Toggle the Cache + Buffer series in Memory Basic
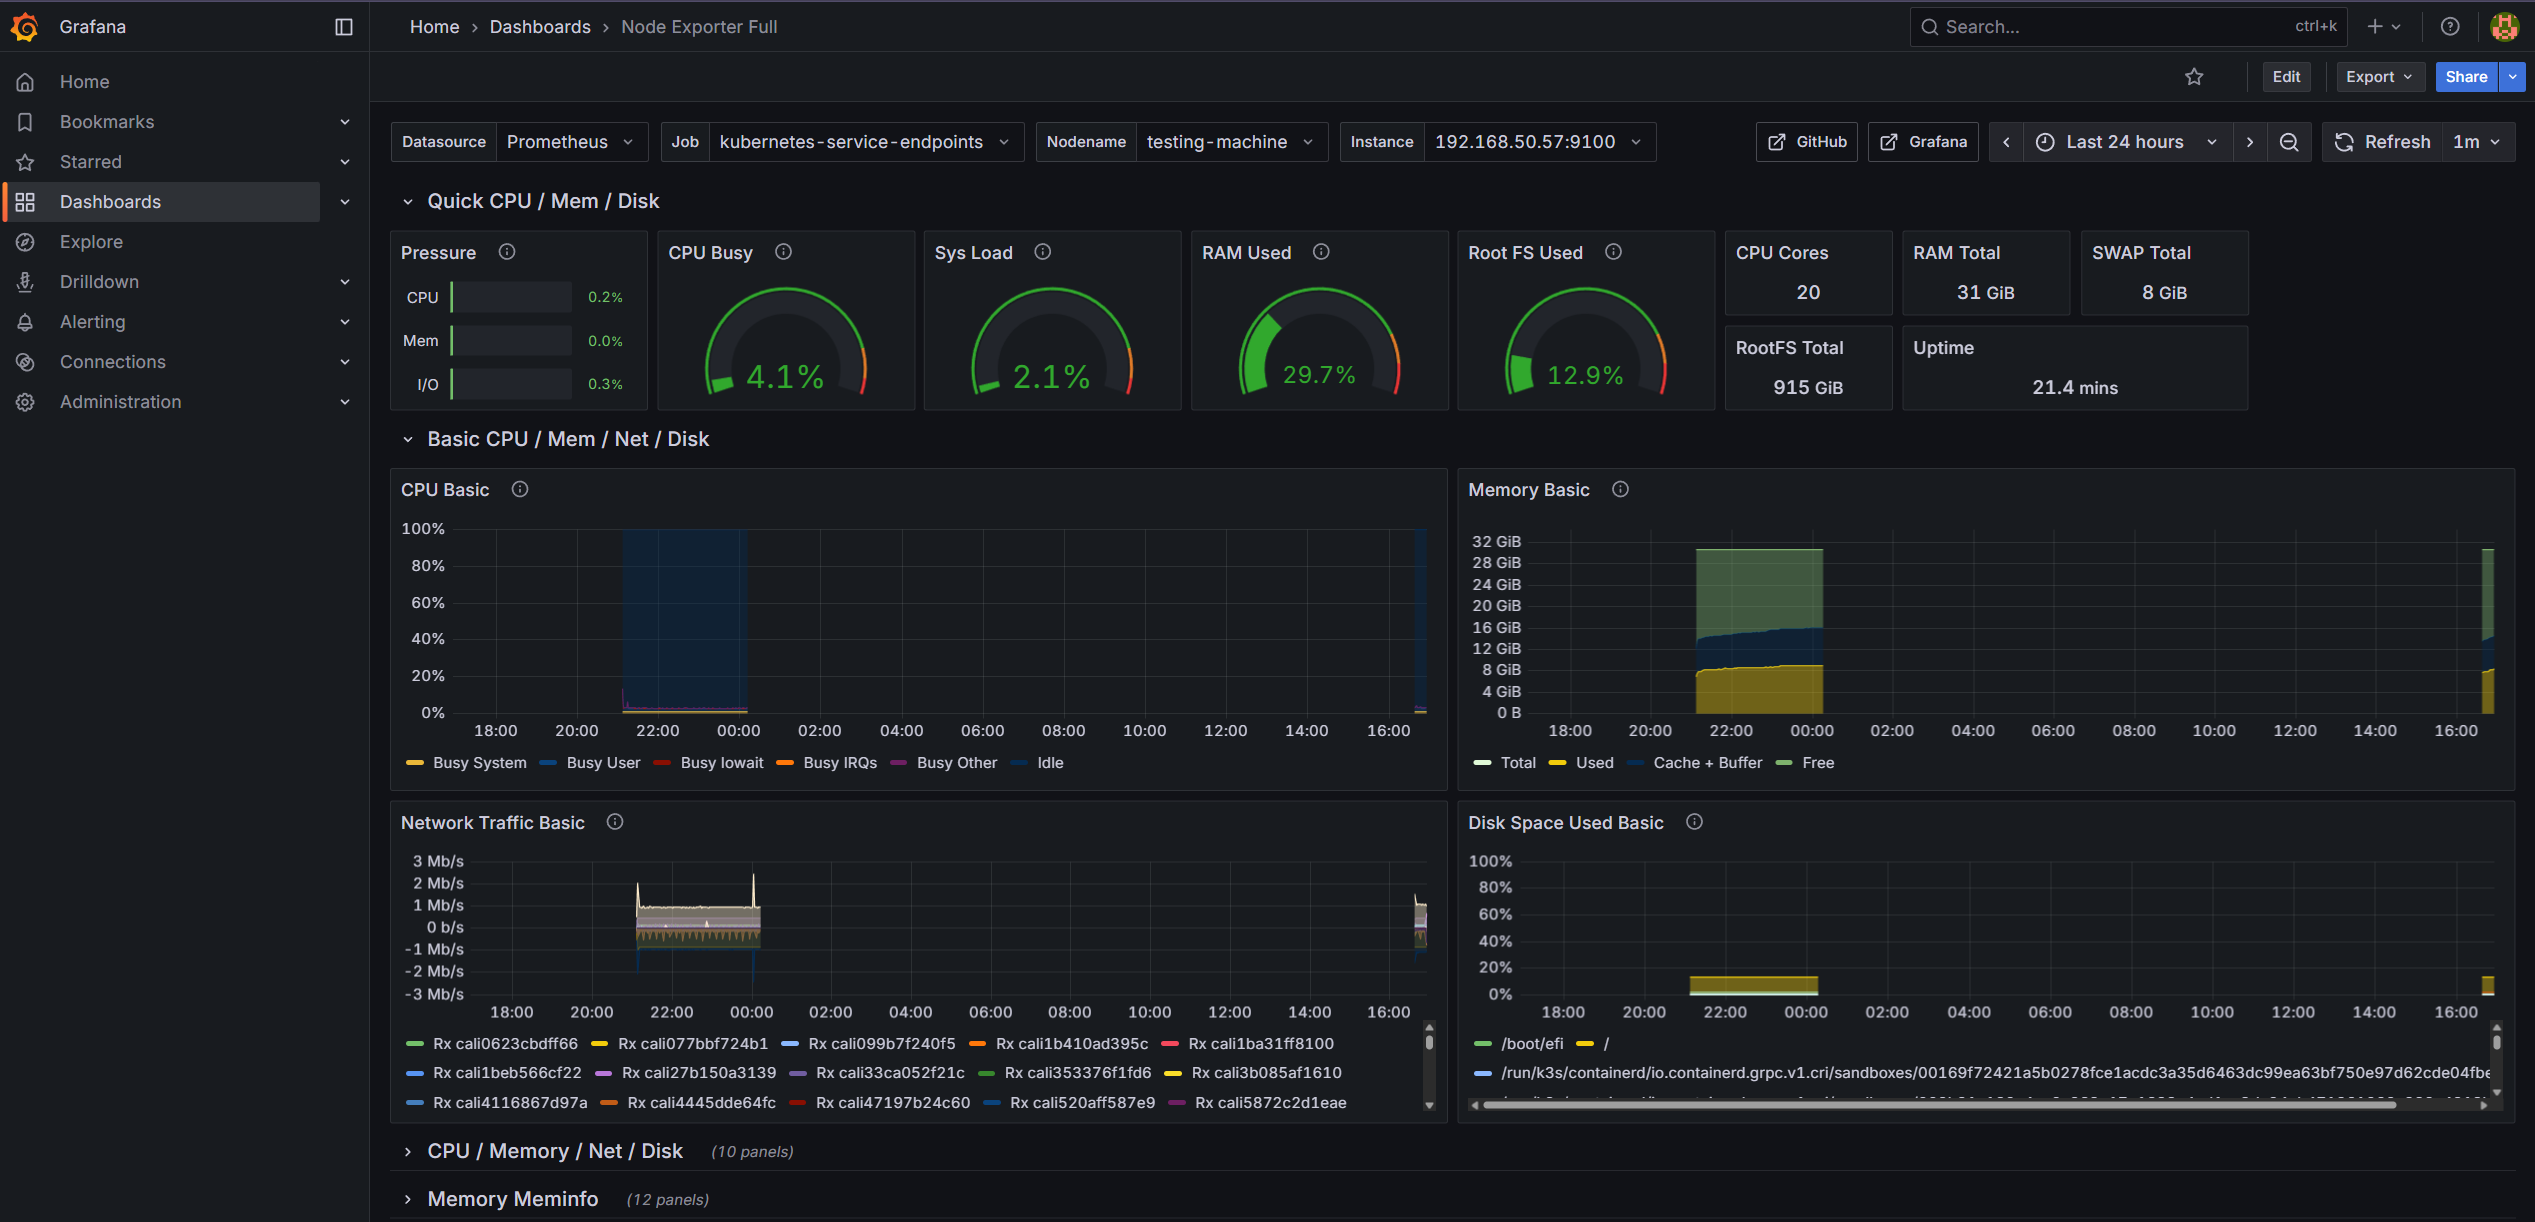This screenshot has width=2535, height=1222. click(1707, 762)
